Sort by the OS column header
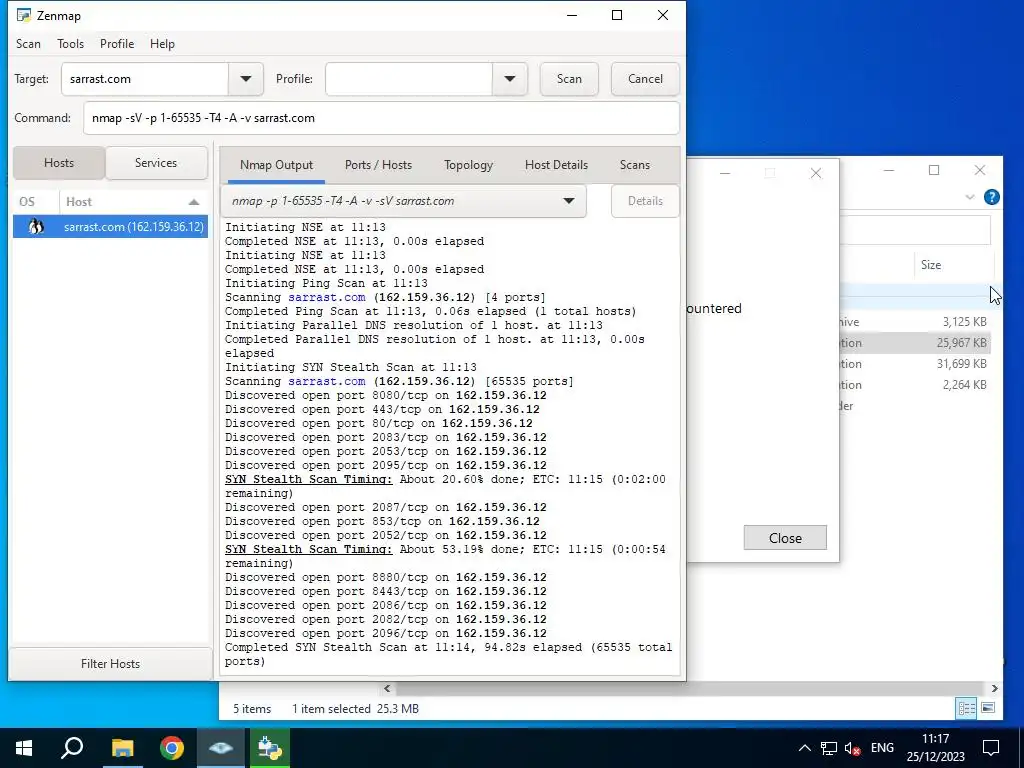The width and height of the screenshot is (1024, 768). point(27,202)
